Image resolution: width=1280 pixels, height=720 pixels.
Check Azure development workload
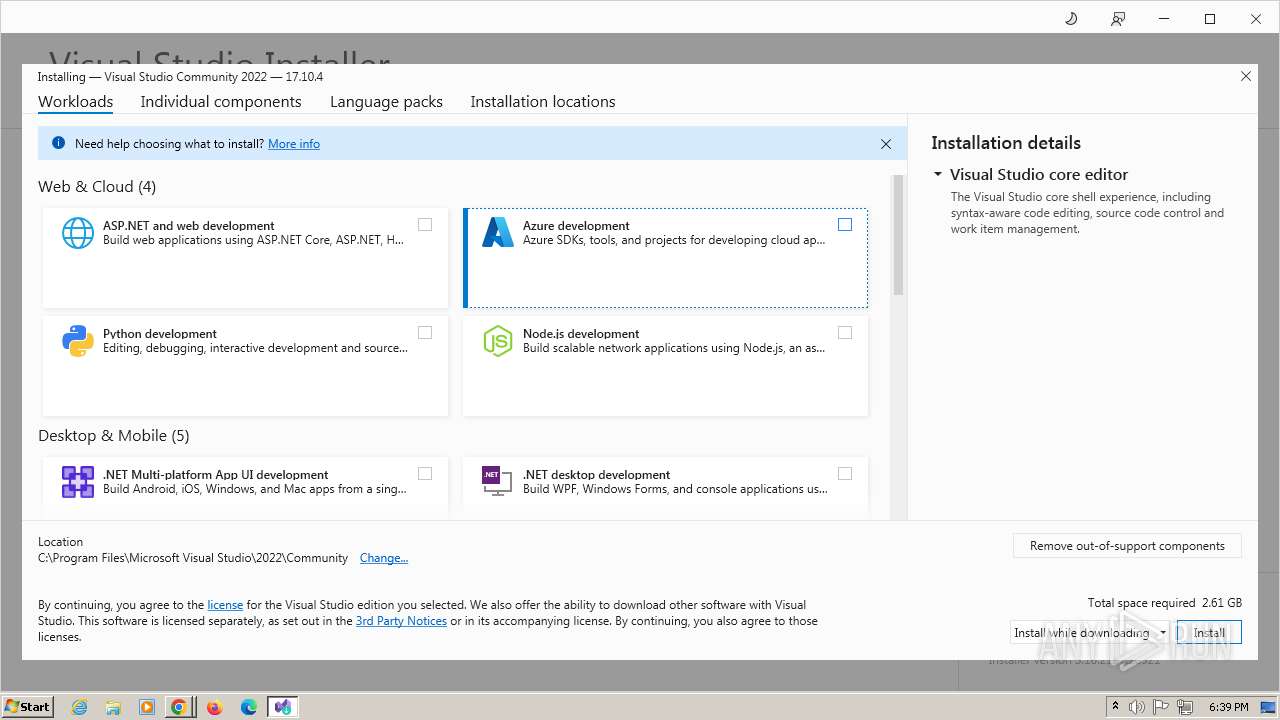(845, 225)
